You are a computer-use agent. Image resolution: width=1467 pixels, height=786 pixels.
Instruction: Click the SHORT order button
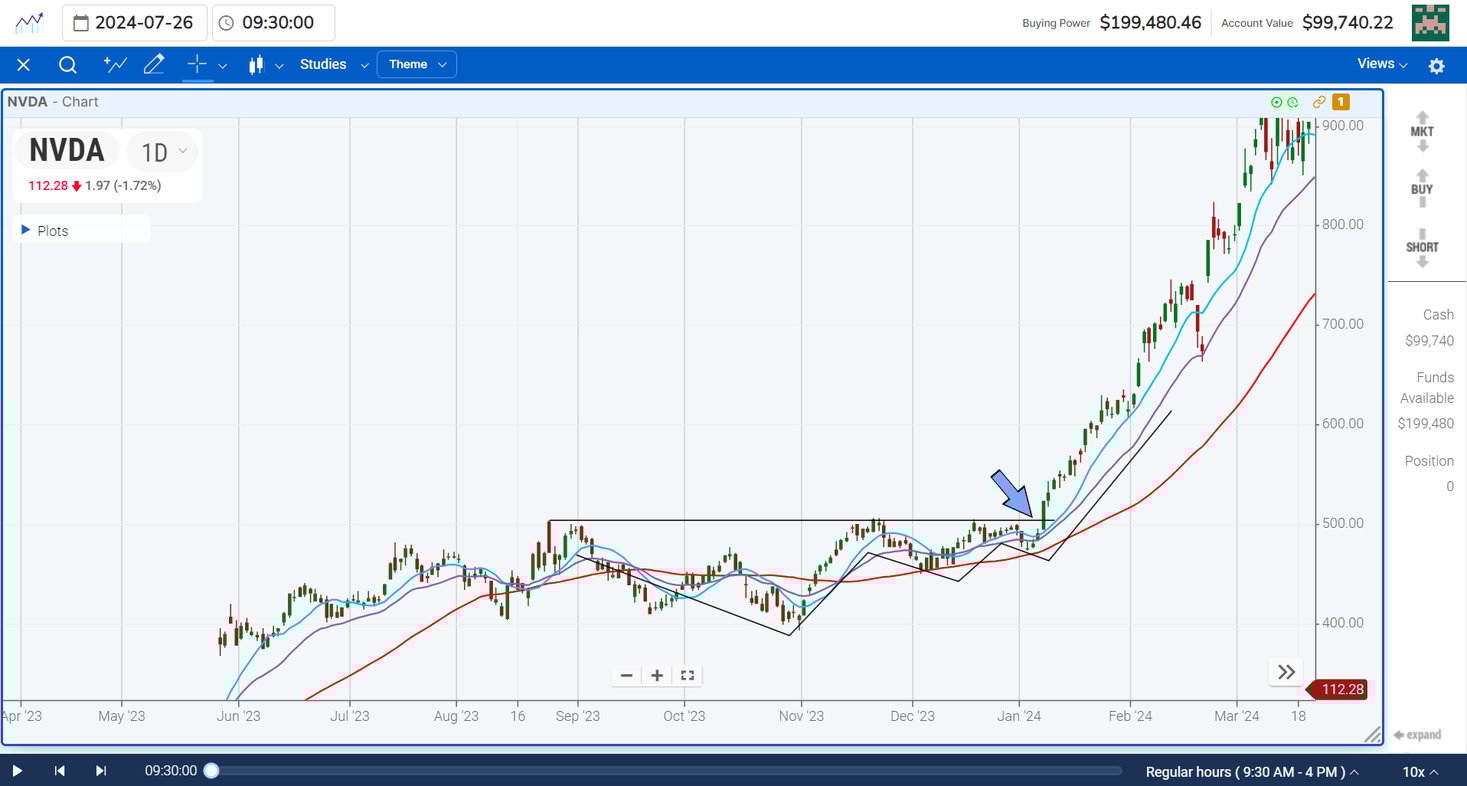1421,247
